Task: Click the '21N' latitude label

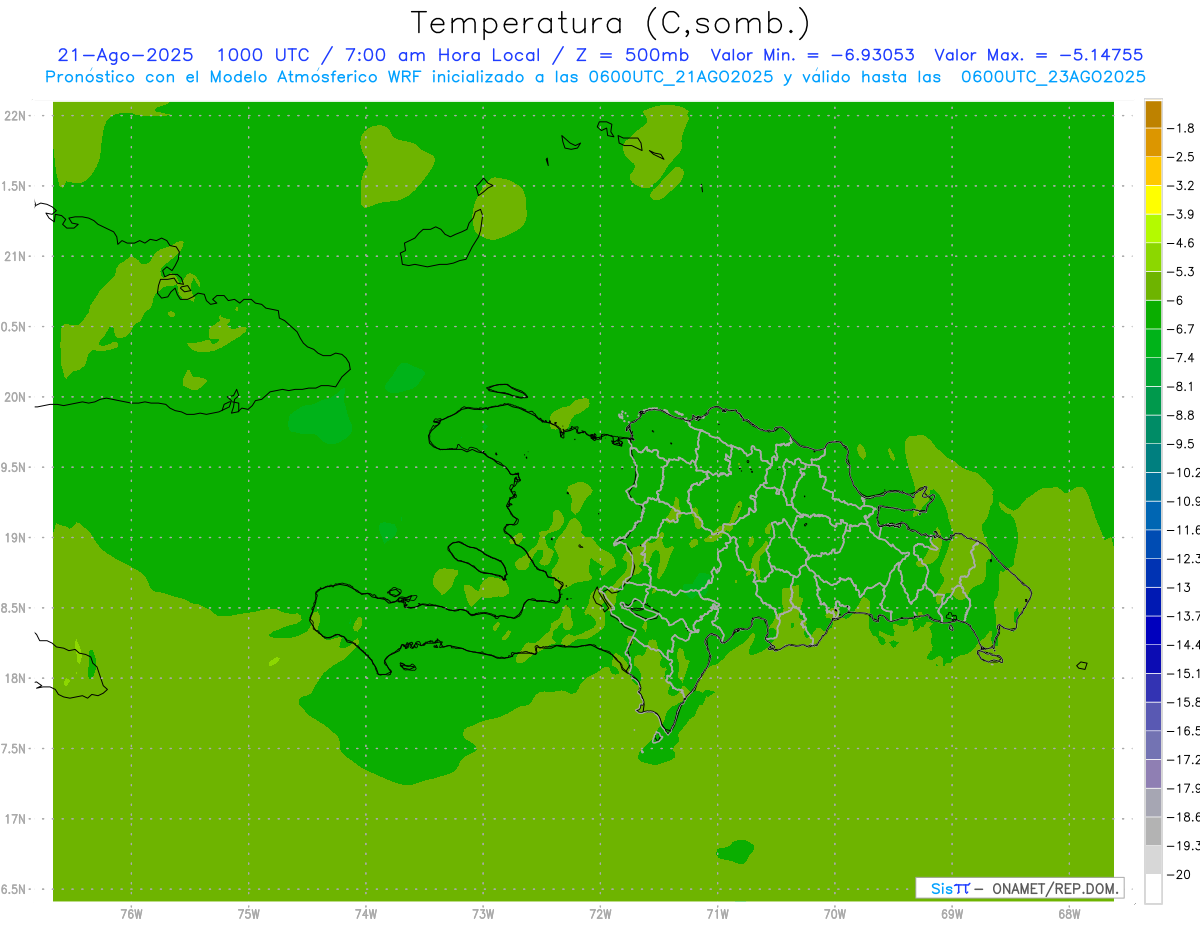Action: 16,256
